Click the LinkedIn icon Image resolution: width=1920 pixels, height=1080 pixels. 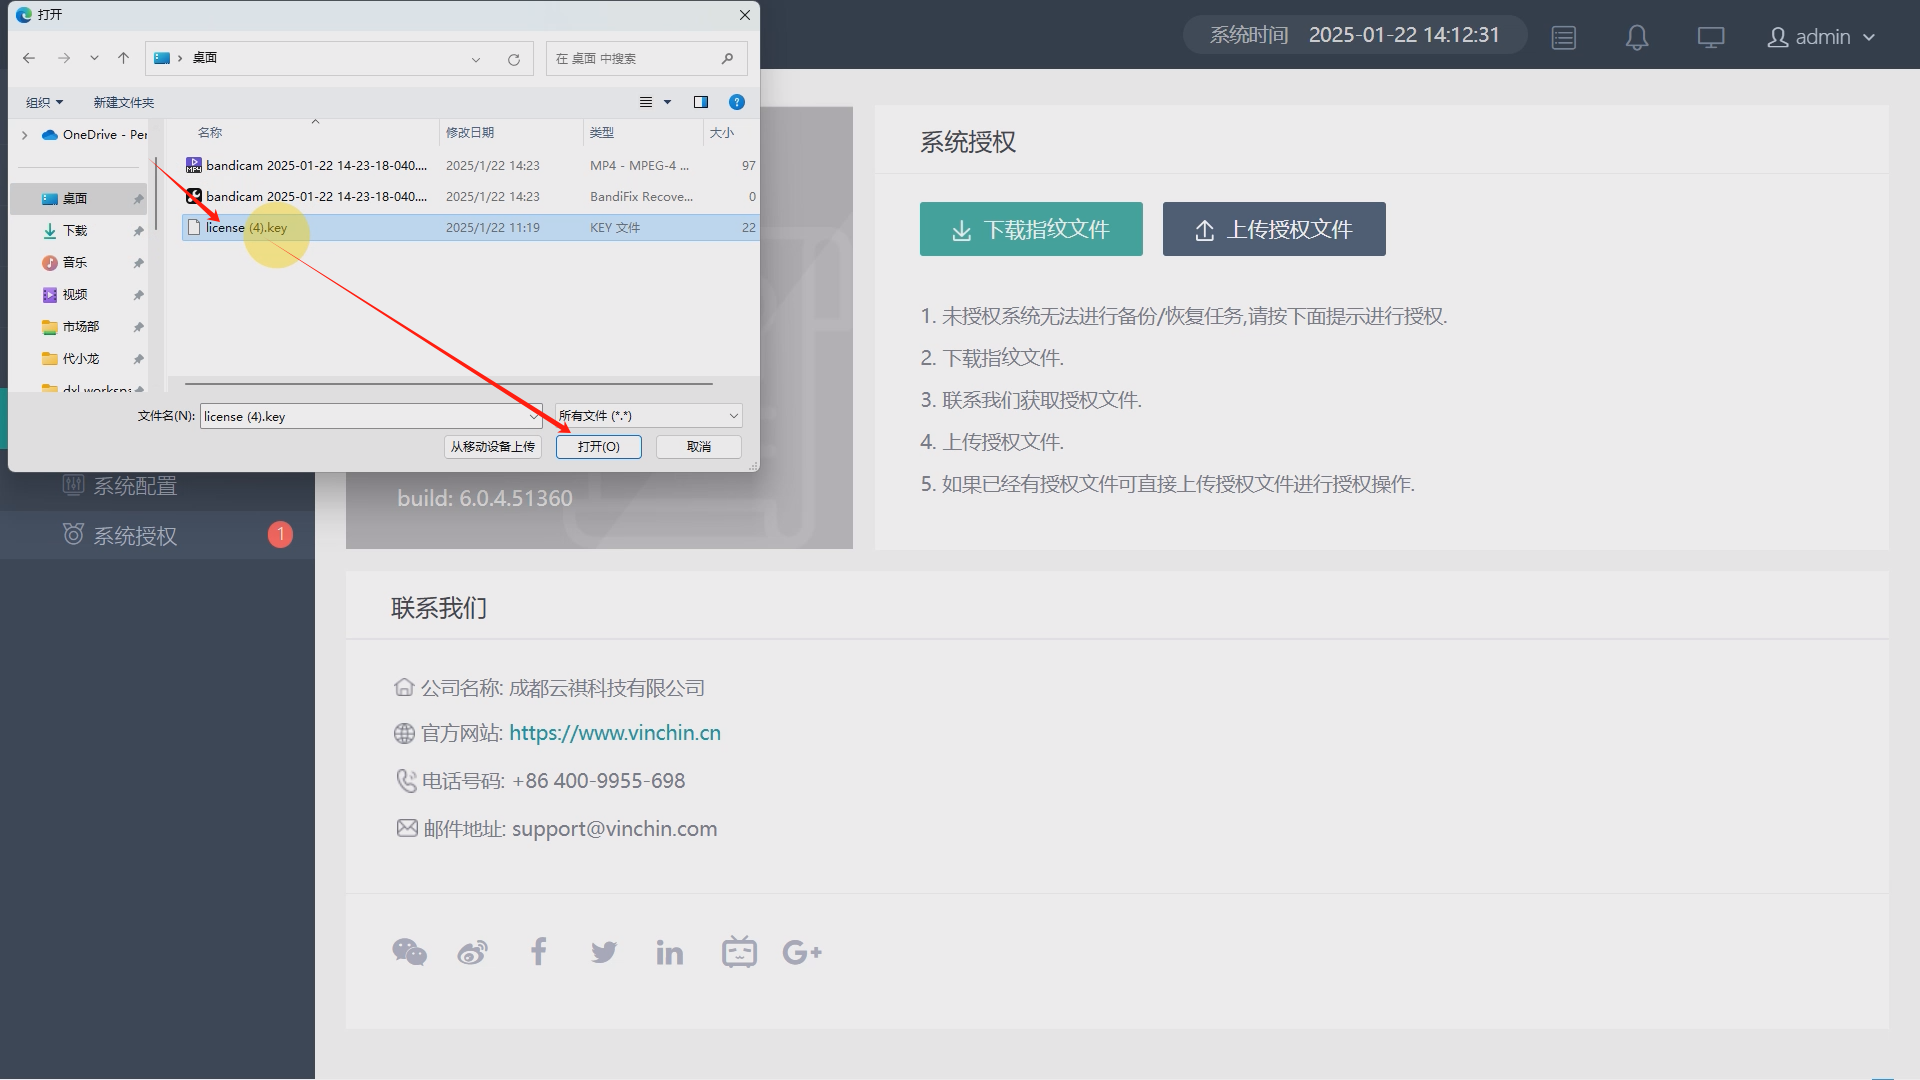coord(669,952)
